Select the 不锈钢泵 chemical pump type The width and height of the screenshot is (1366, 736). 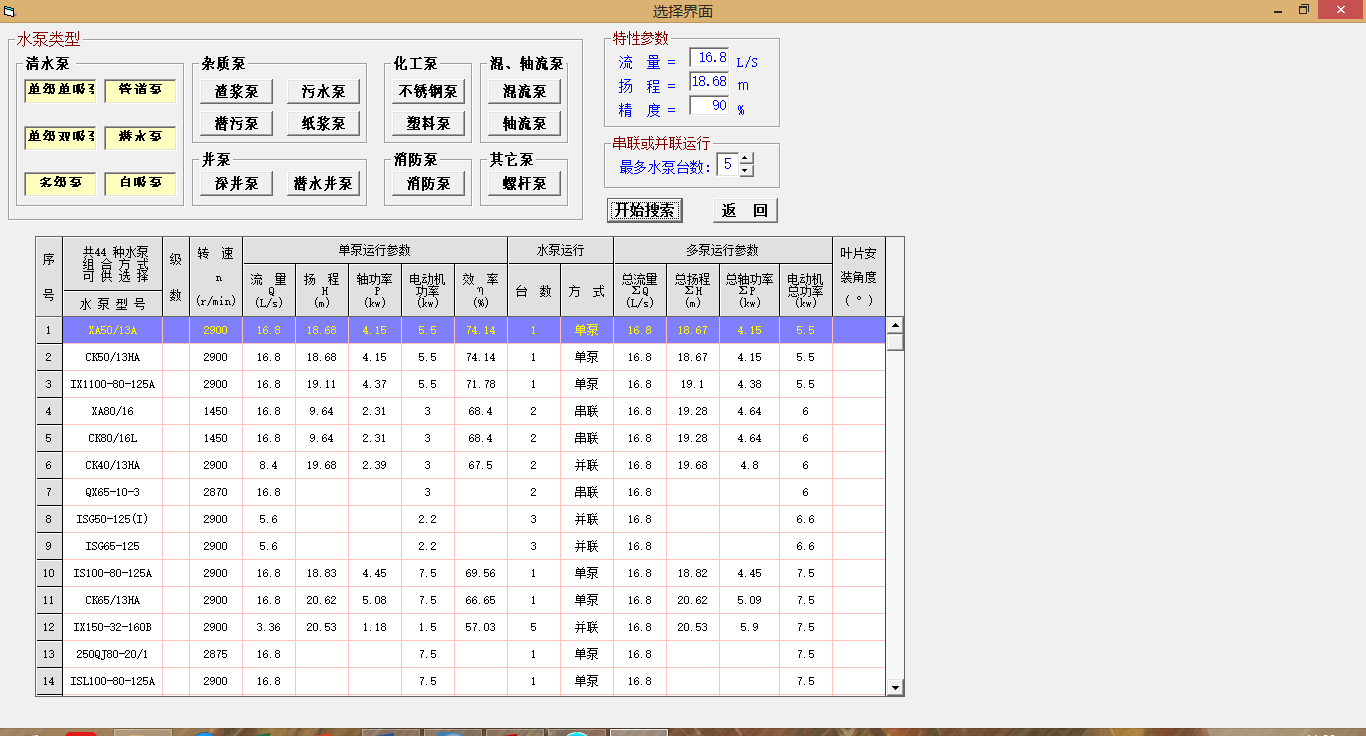pos(429,92)
